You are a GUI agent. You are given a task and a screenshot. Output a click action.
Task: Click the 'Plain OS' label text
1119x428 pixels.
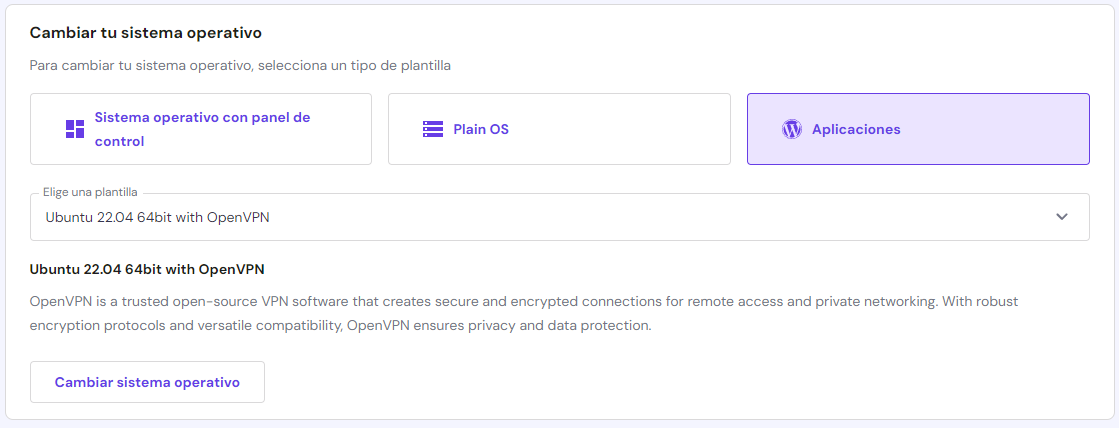tap(481, 129)
